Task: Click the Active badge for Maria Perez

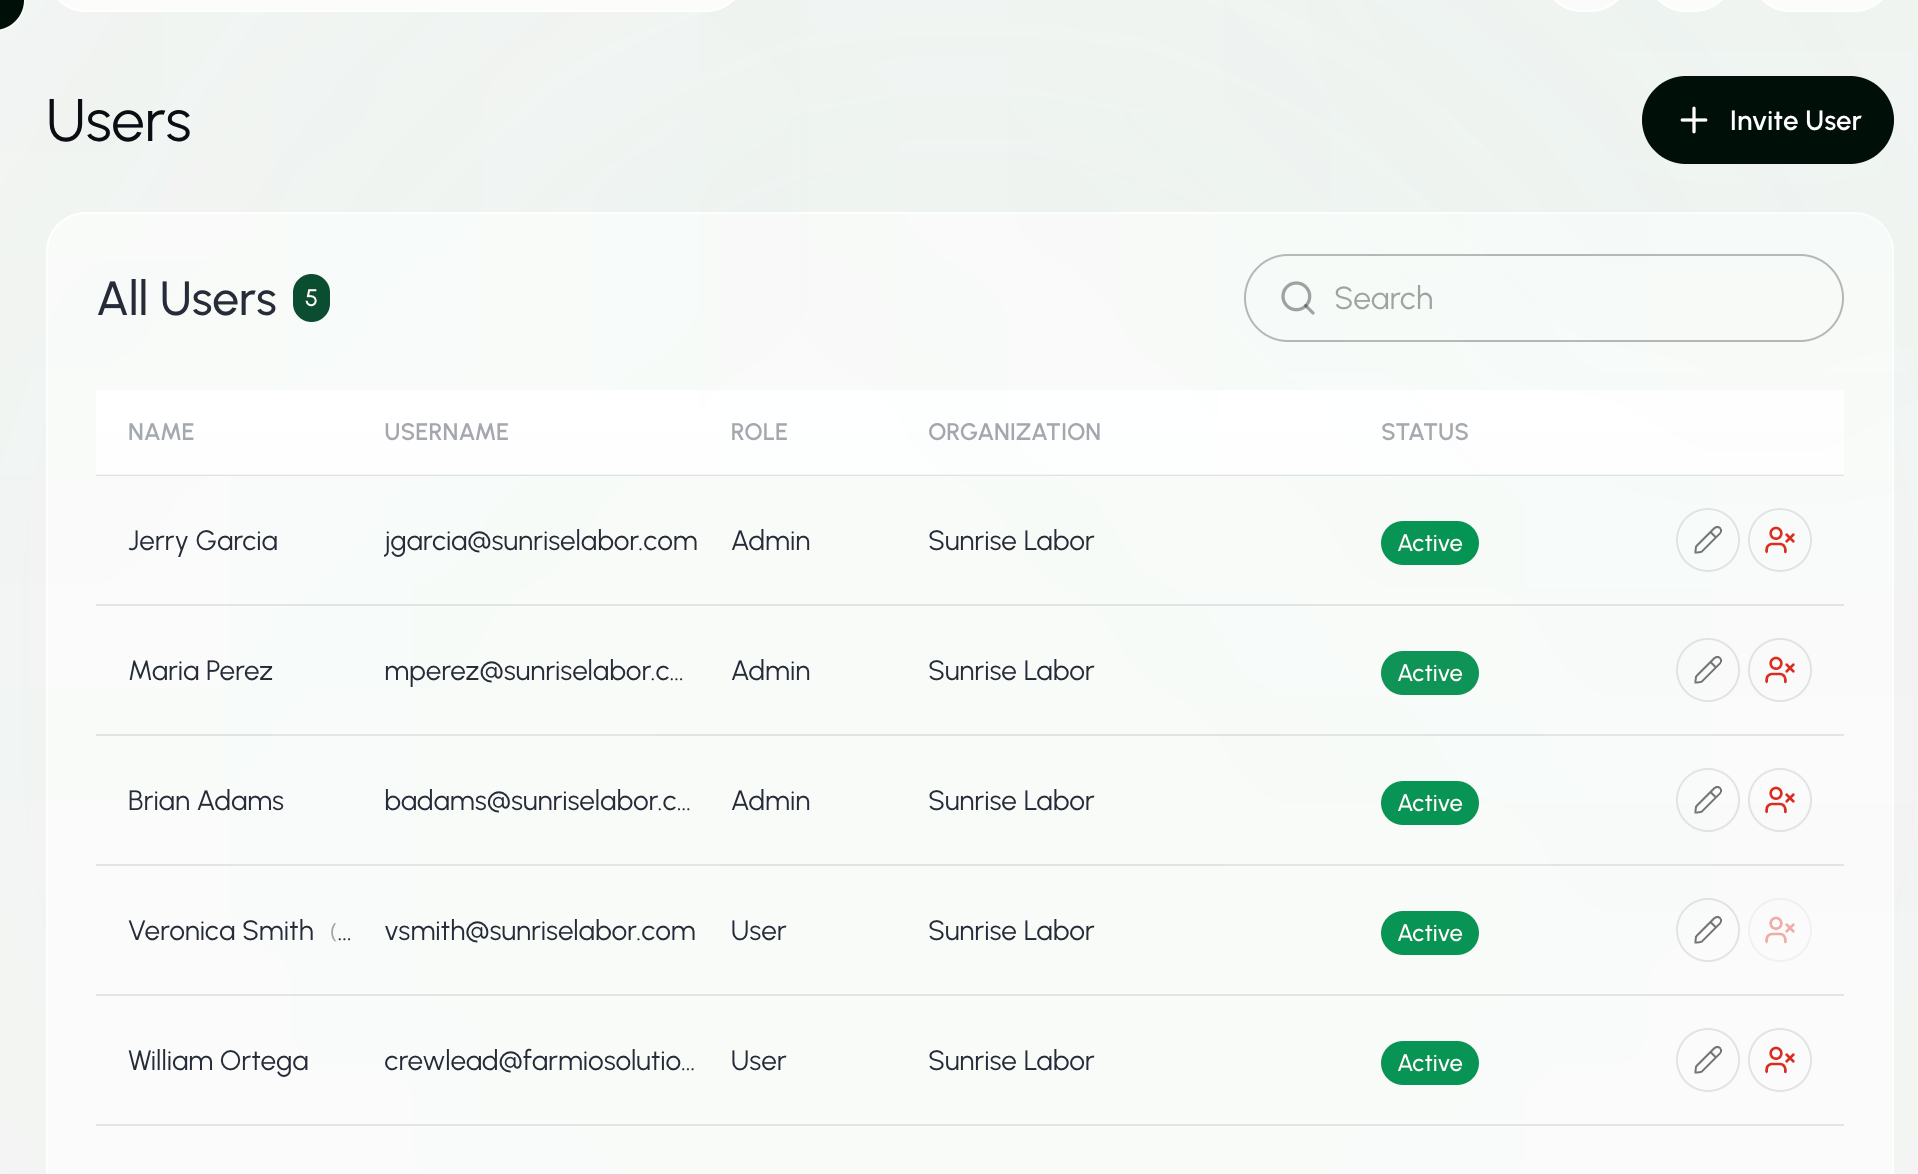Action: (1429, 673)
